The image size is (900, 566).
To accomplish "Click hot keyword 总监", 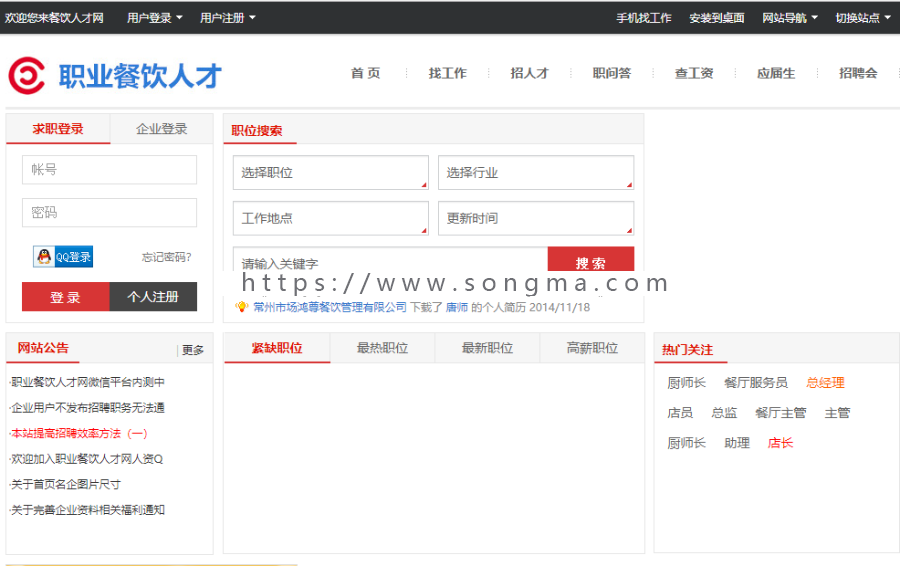I will point(724,413).
